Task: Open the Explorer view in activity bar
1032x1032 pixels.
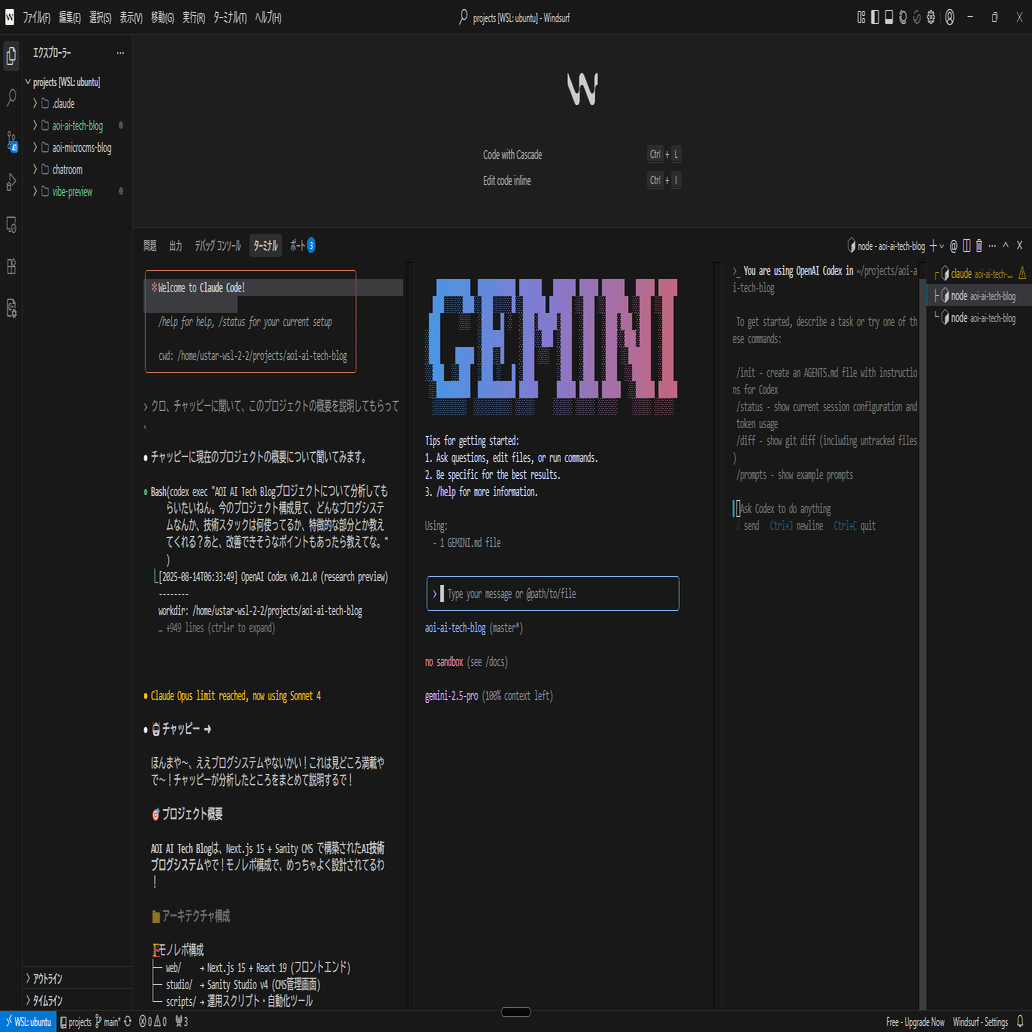Action: tap(11, 56)
